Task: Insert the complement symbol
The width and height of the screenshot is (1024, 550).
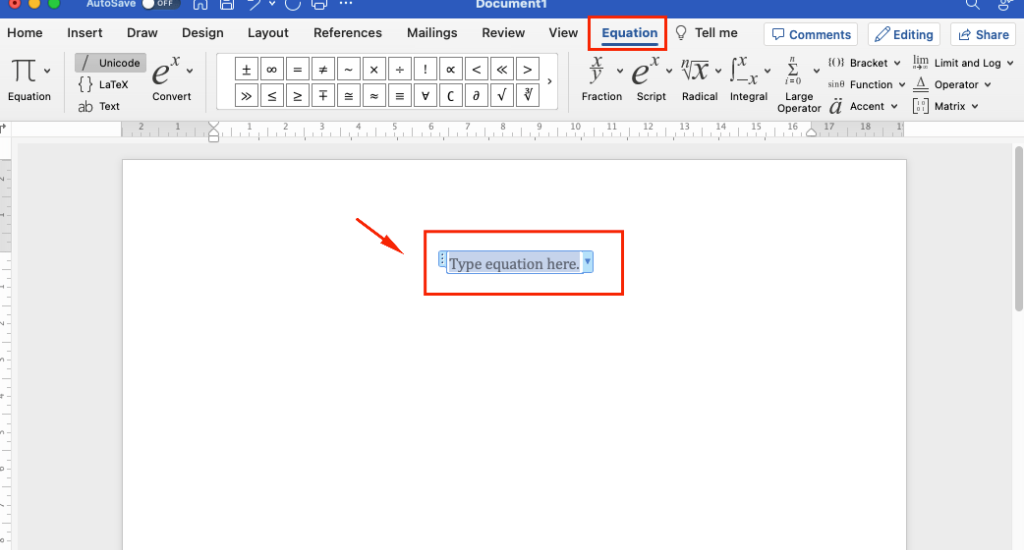Action: coord(451,96)
